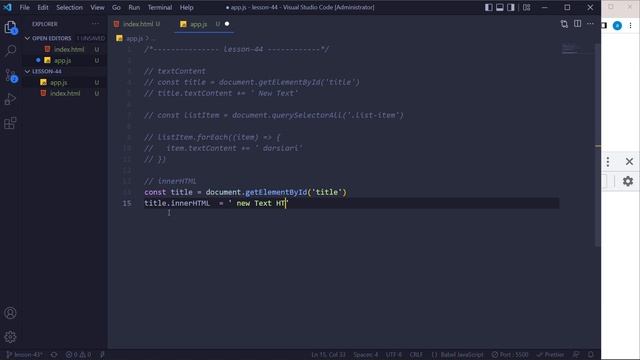The height and width of the screenshot is (360, 640).
Task: Open index.html in LESSON-44 folder
Action: 64,93
